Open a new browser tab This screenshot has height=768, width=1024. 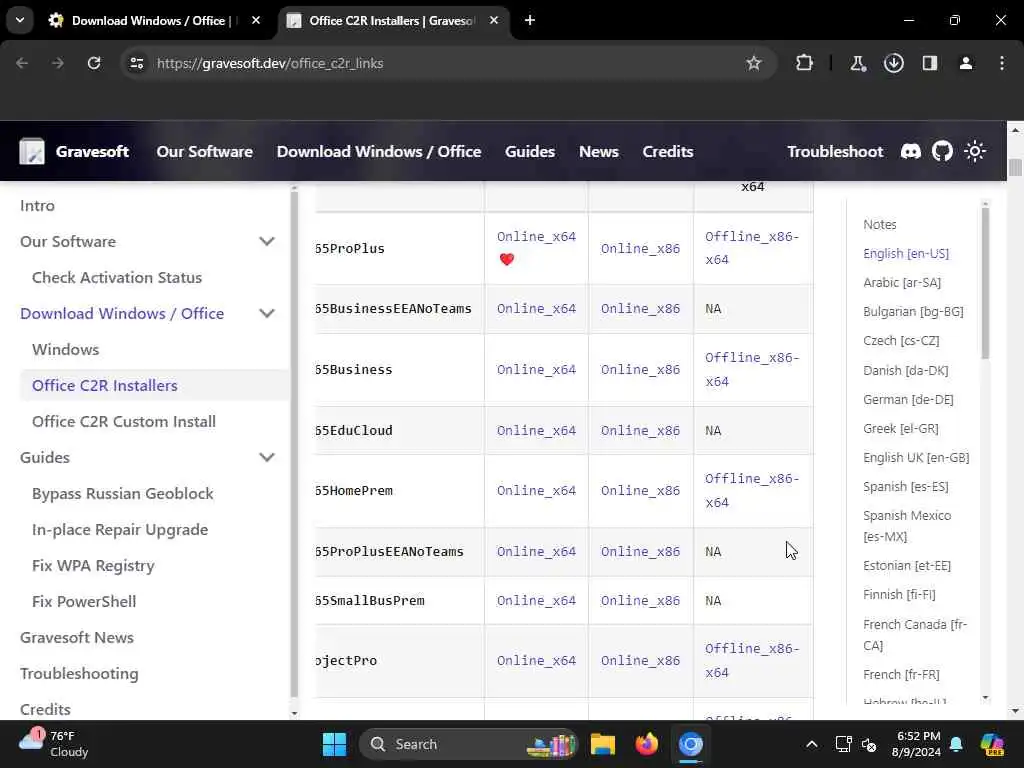click(x=530, y=20)
